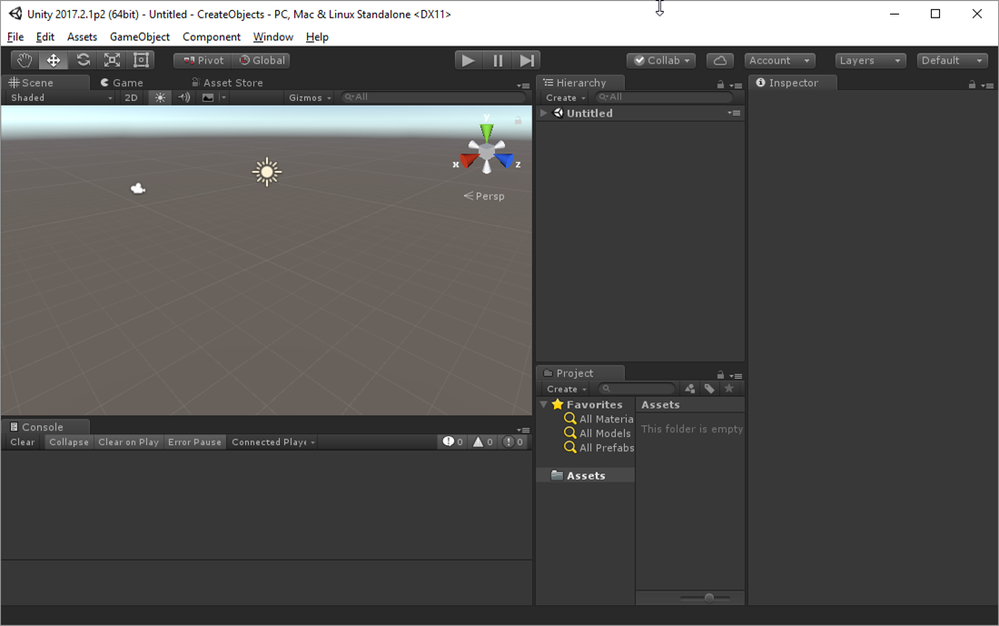
Task: Toggle Pivot handle position
Action: 203,60
